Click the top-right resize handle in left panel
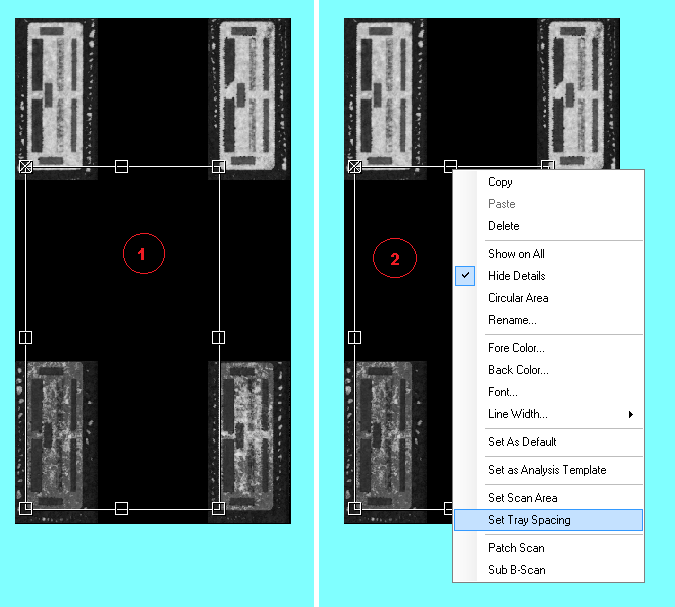Image resolution: width=675 pixels, height=607 pixels. 218,166
